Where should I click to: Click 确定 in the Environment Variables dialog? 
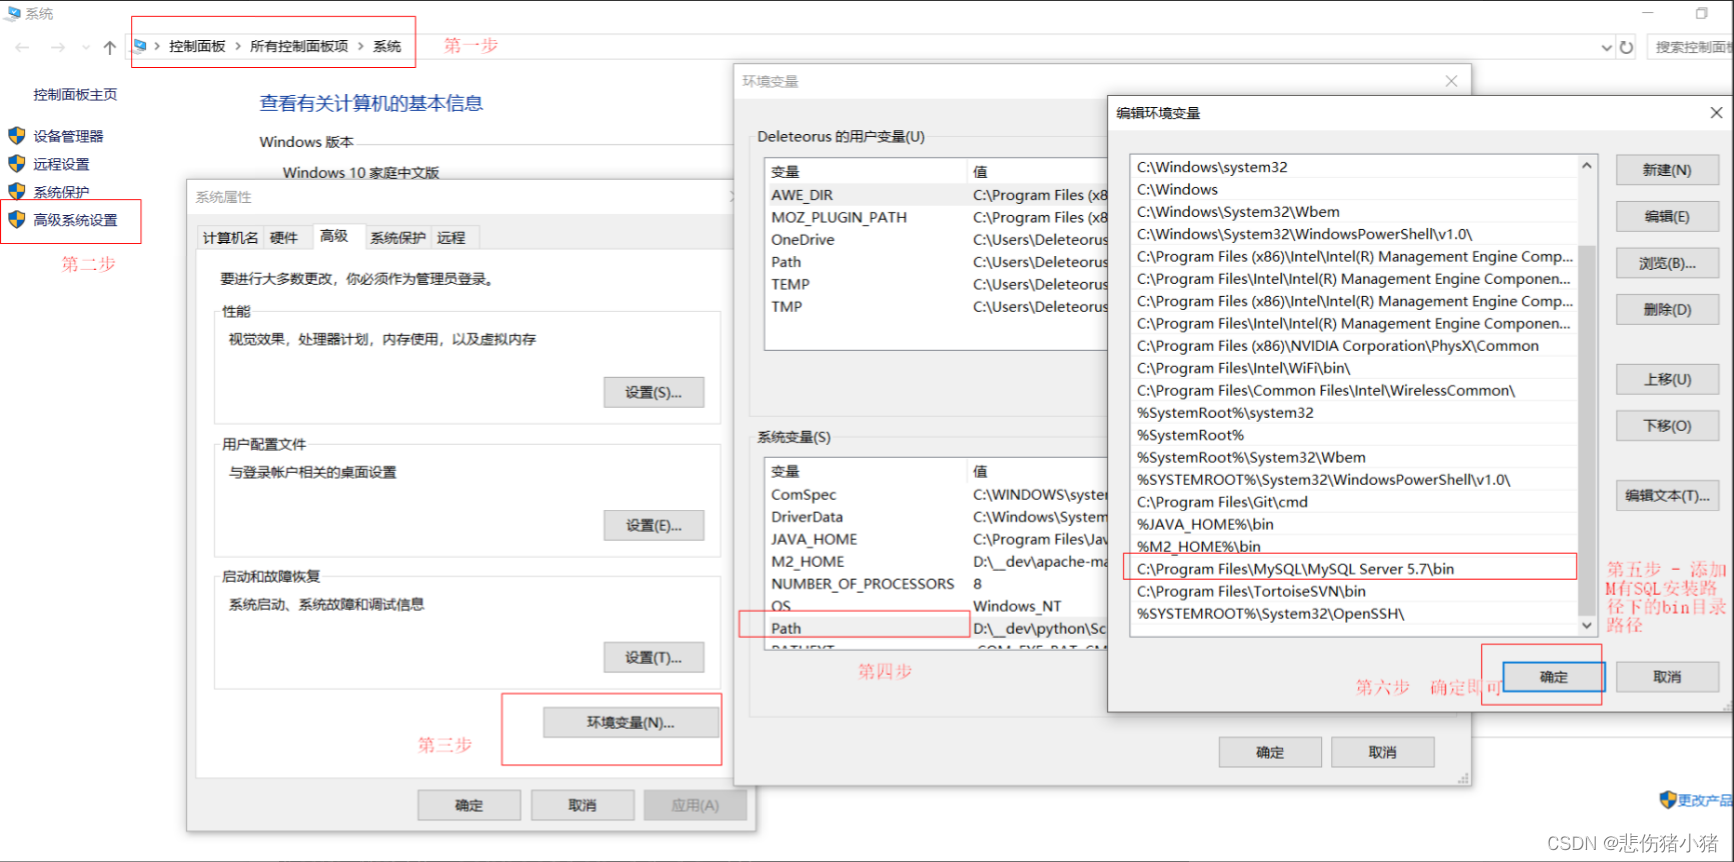click(1270, 752)
